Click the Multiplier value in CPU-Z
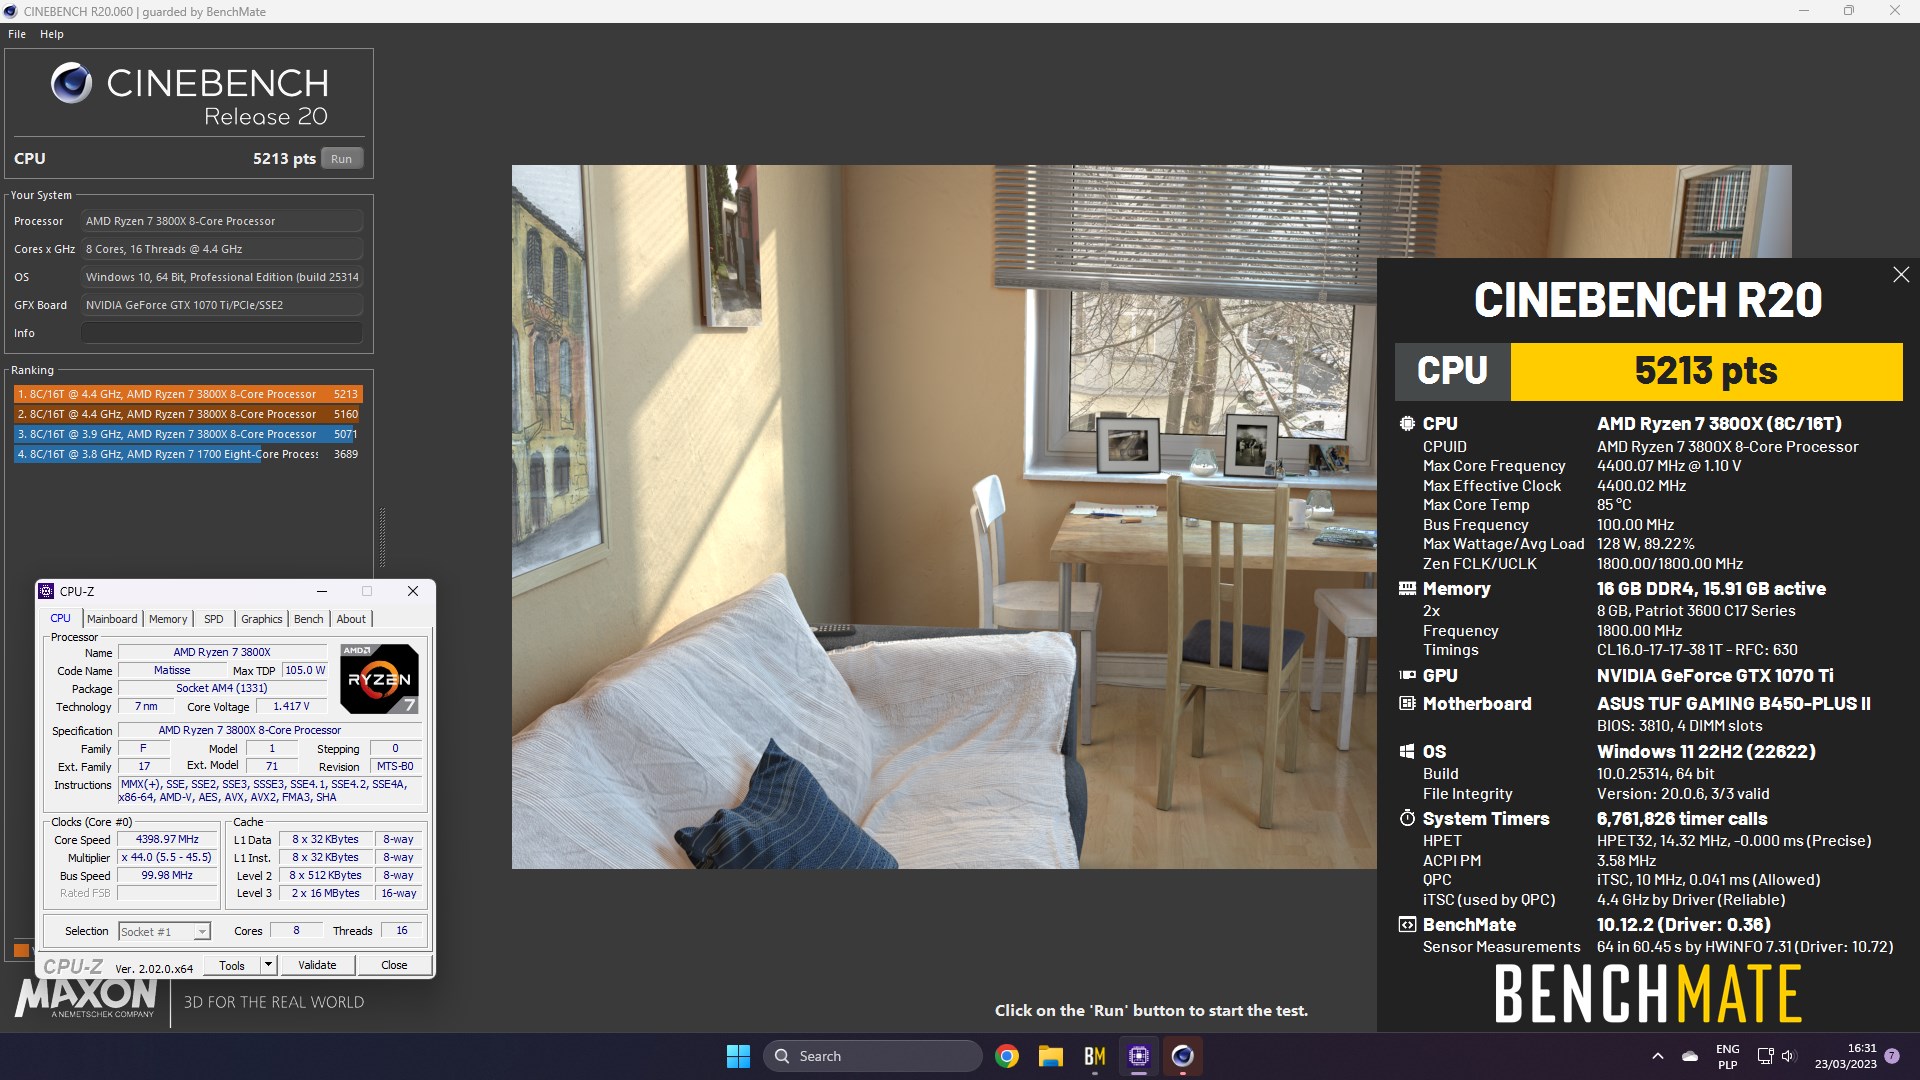Image resolution: width=1920 pixels, height=1080 pixels. pos(167,858)
